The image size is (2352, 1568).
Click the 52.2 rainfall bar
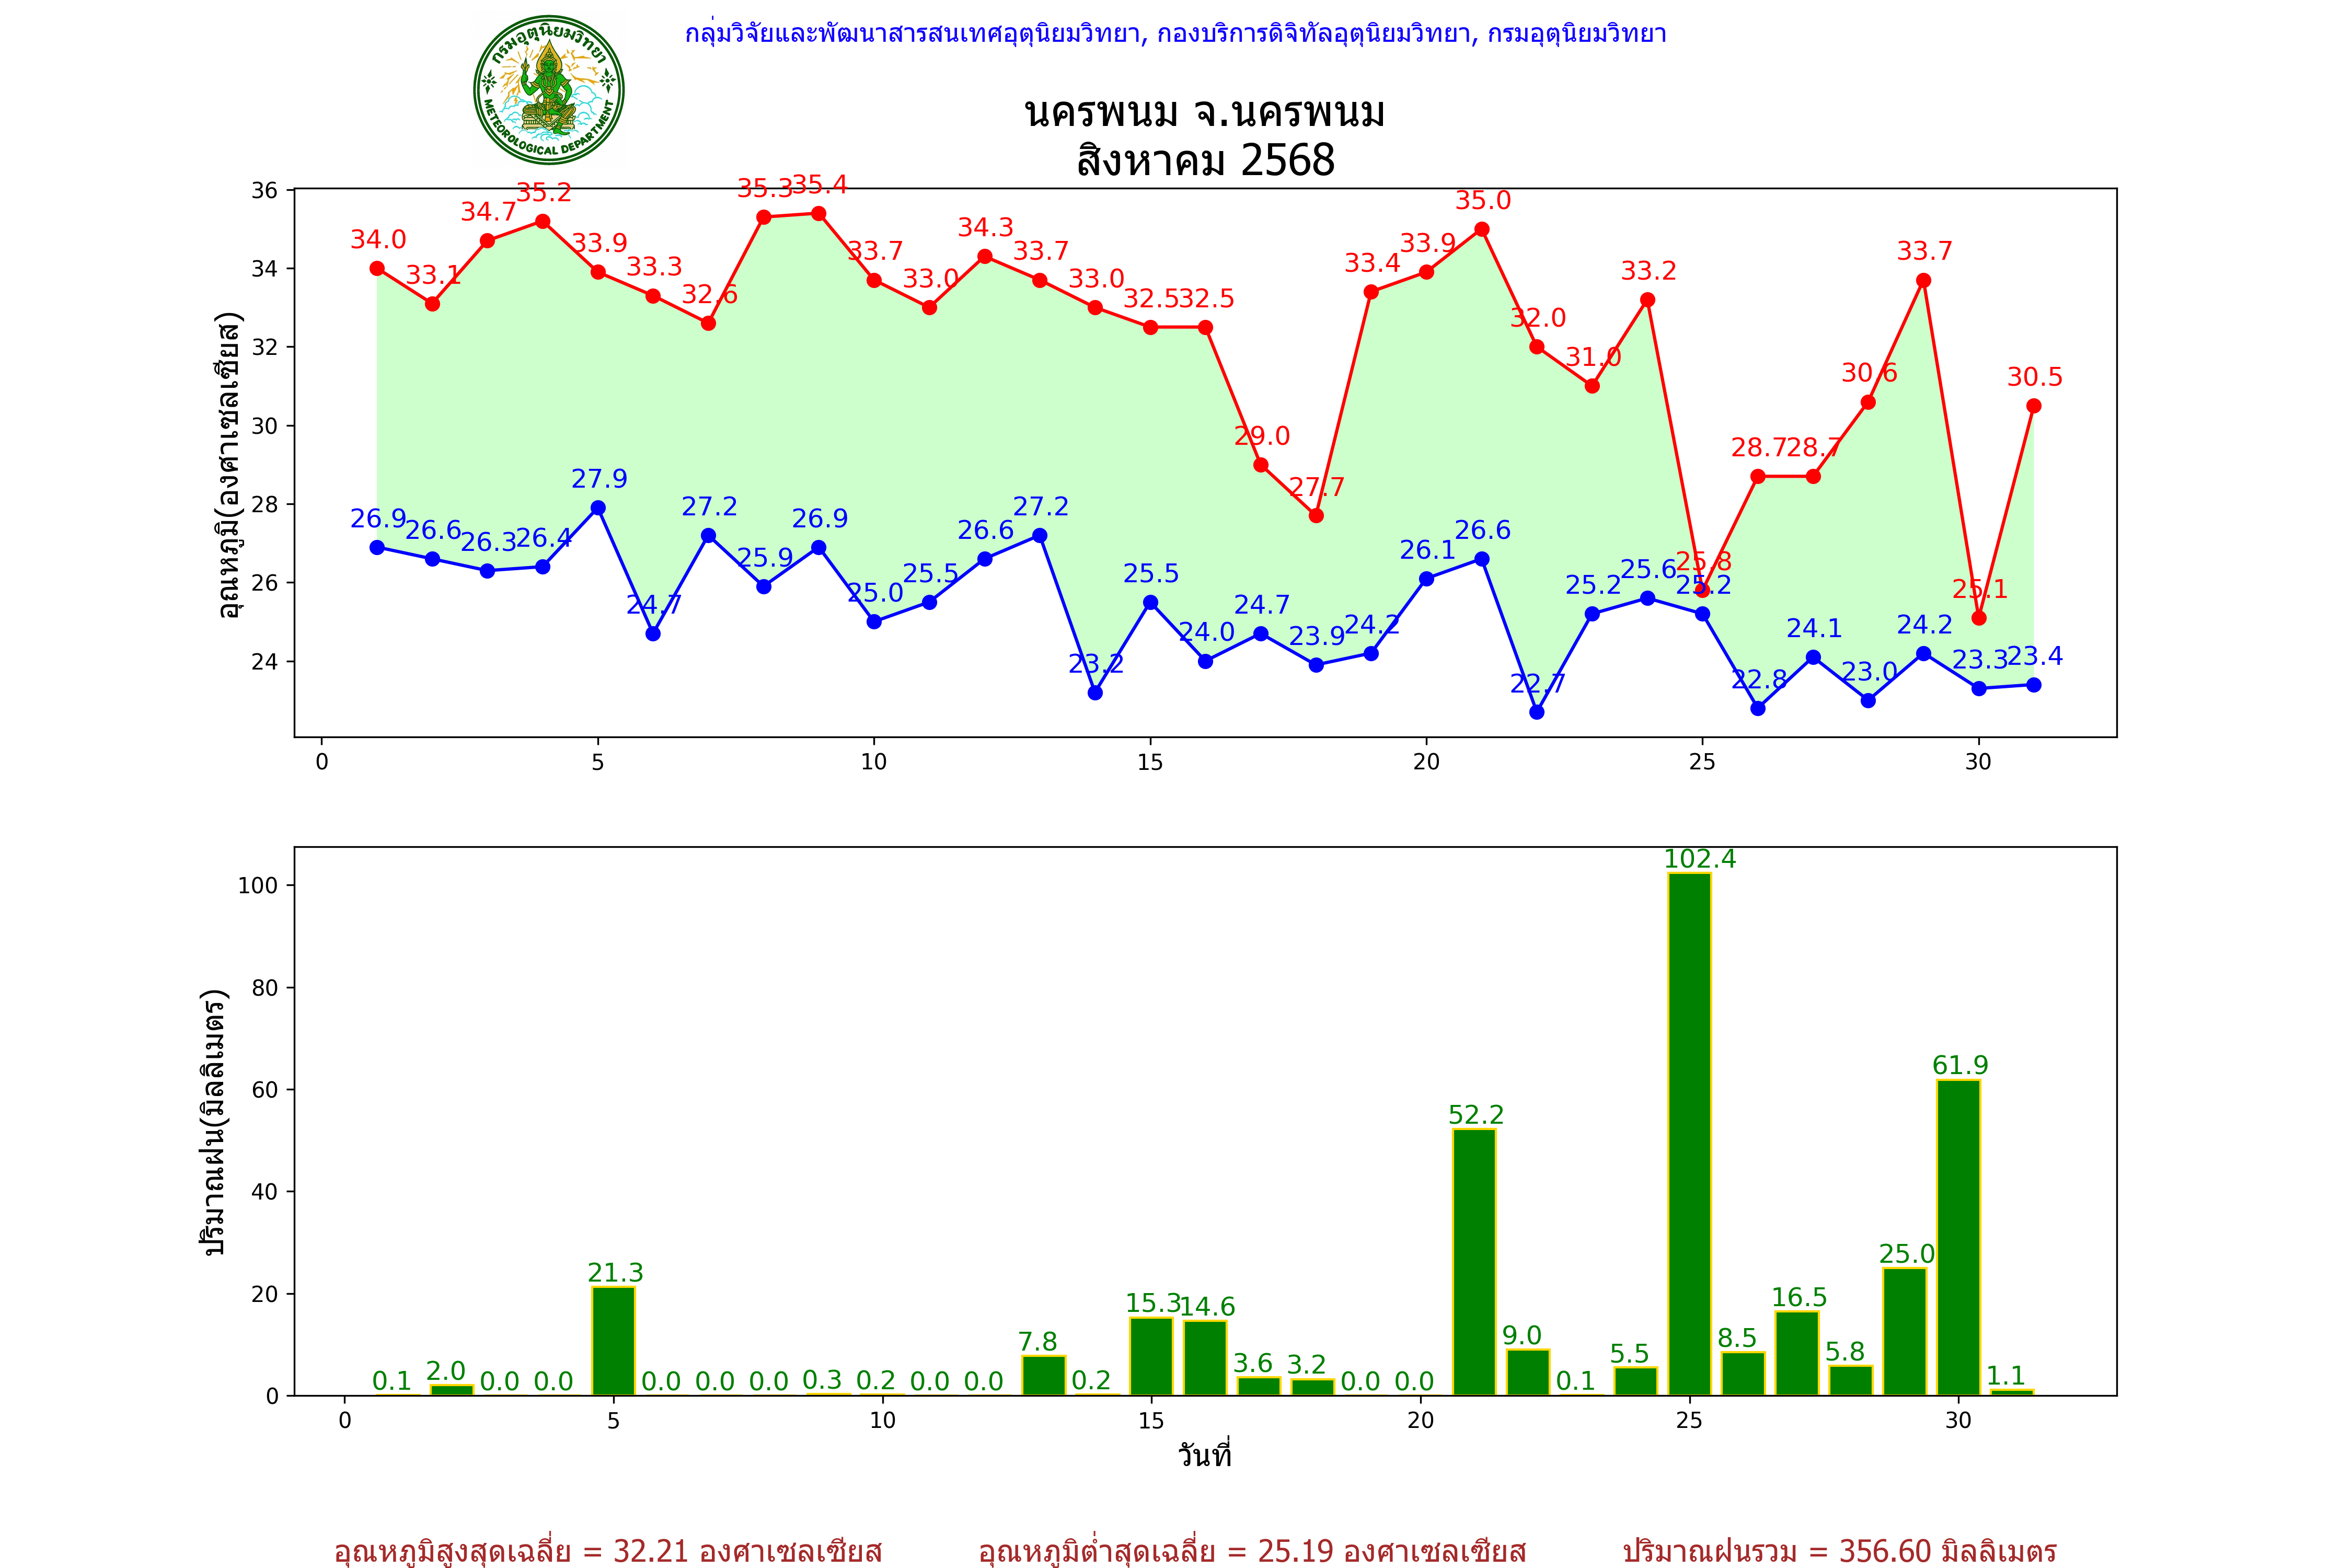click(x=1474, y=1262)
